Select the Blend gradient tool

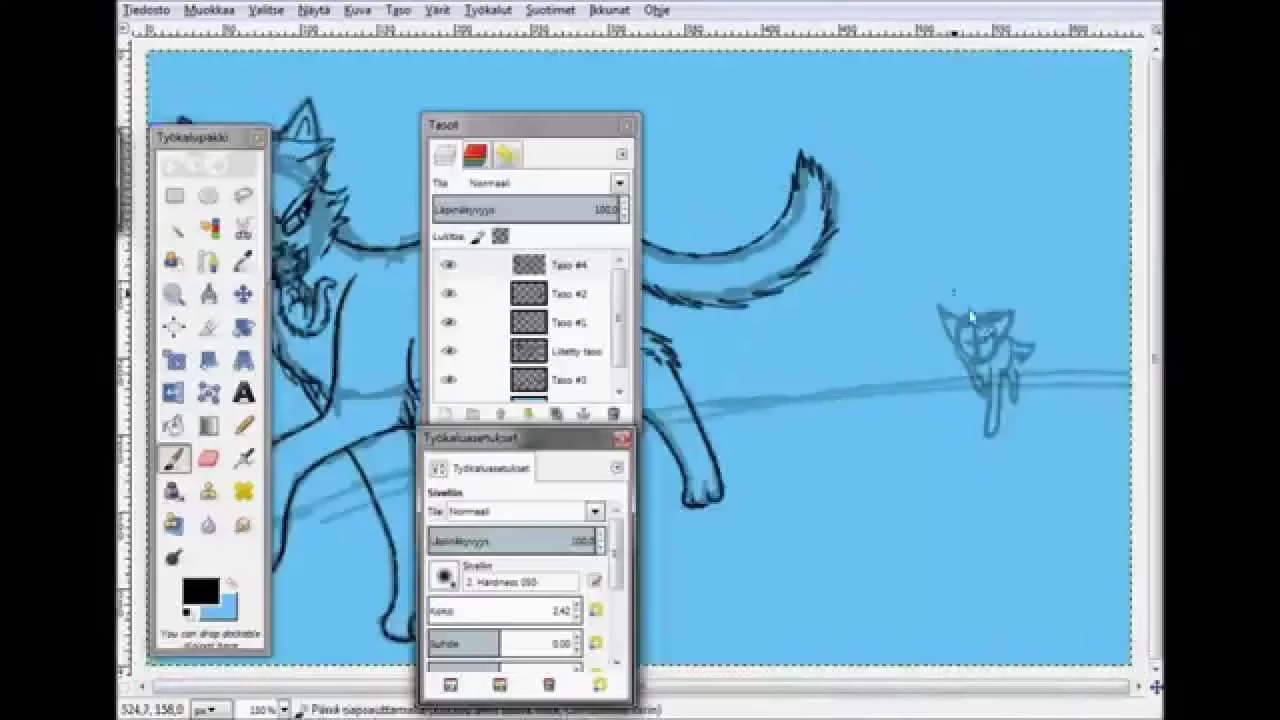[x=208, y=426]
